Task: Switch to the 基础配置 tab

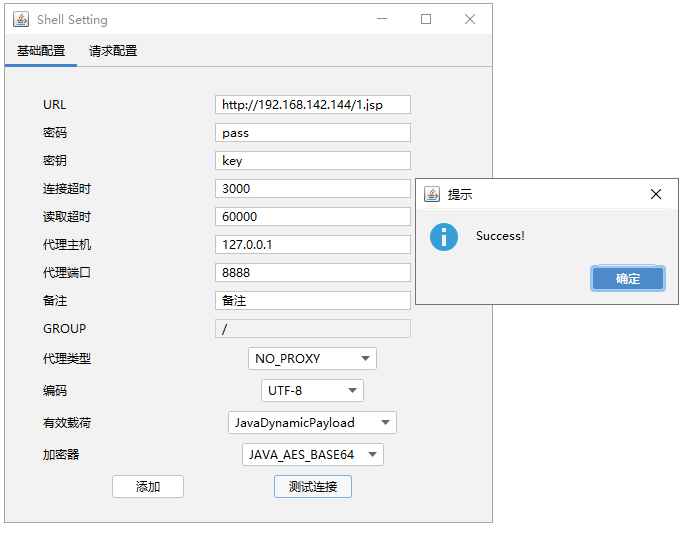Action: pyautogui.click(x=41, y=51)
